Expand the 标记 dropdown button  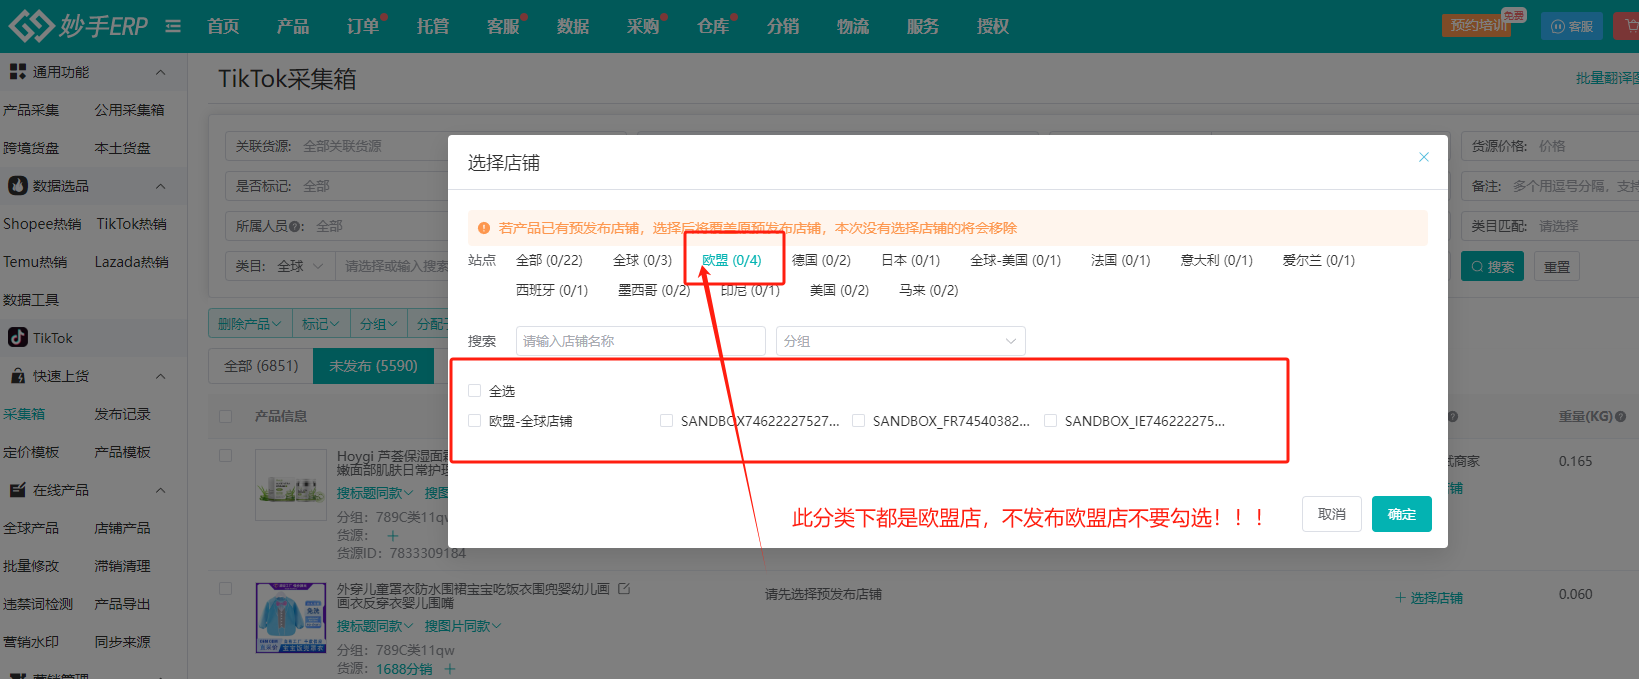[321, 324]
